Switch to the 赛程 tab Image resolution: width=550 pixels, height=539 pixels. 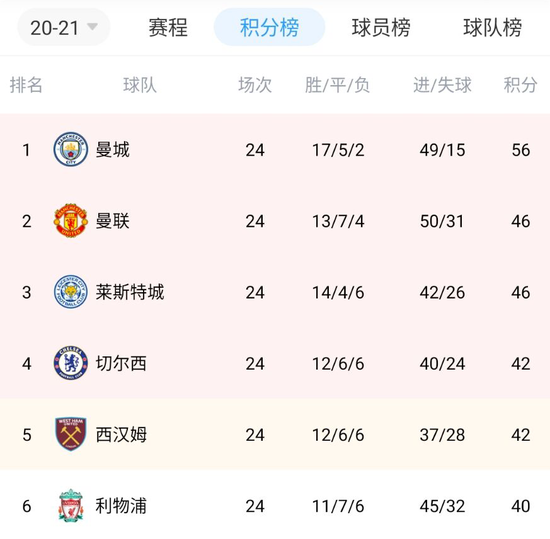coord(168,27)
